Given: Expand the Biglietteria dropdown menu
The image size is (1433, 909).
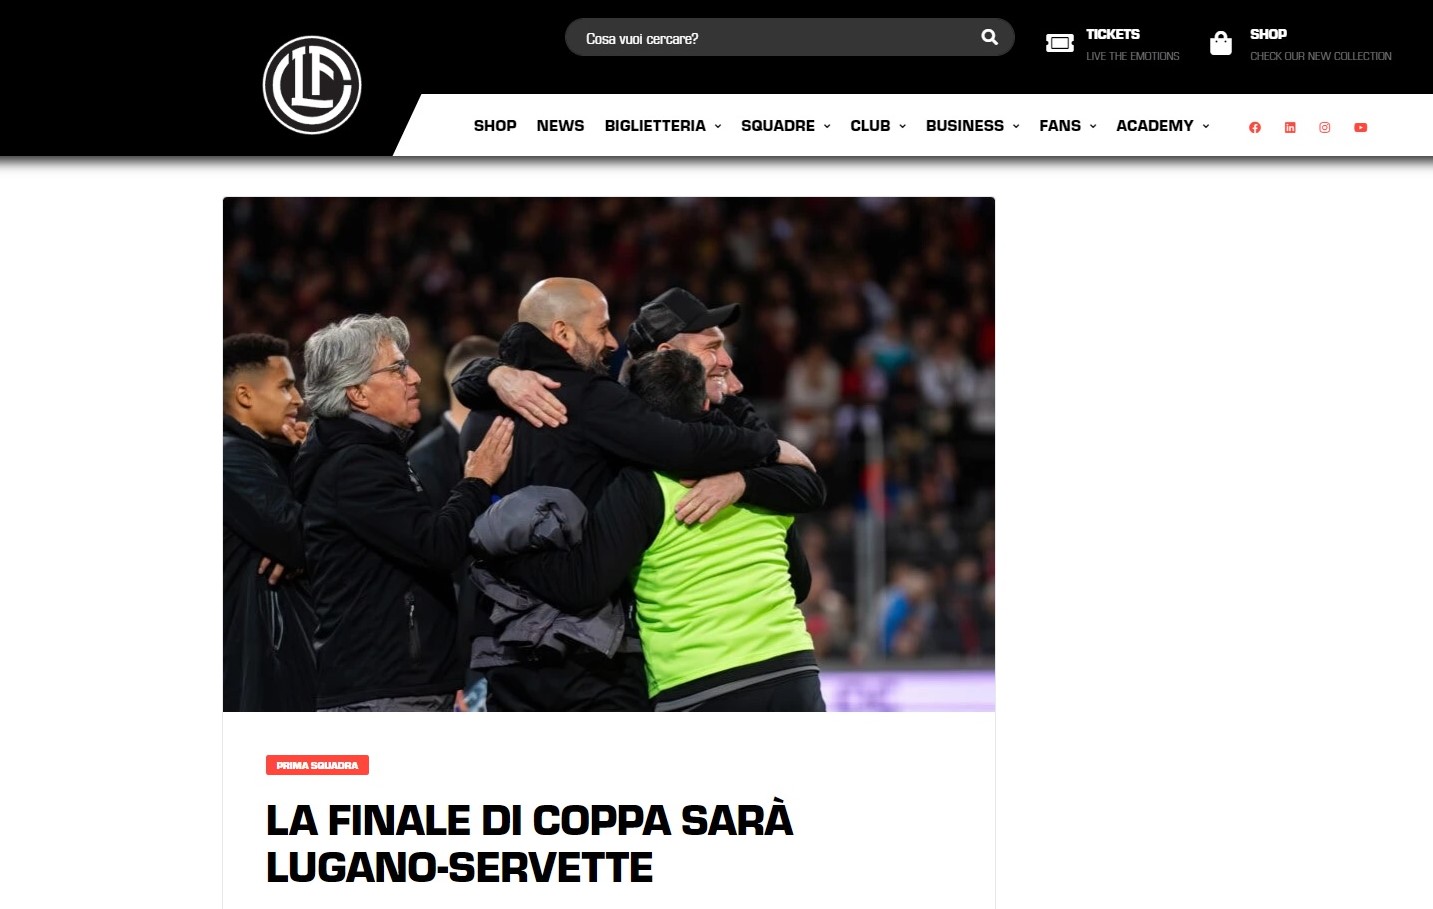Looking at the screenshot, I should (x=663, y=126).
